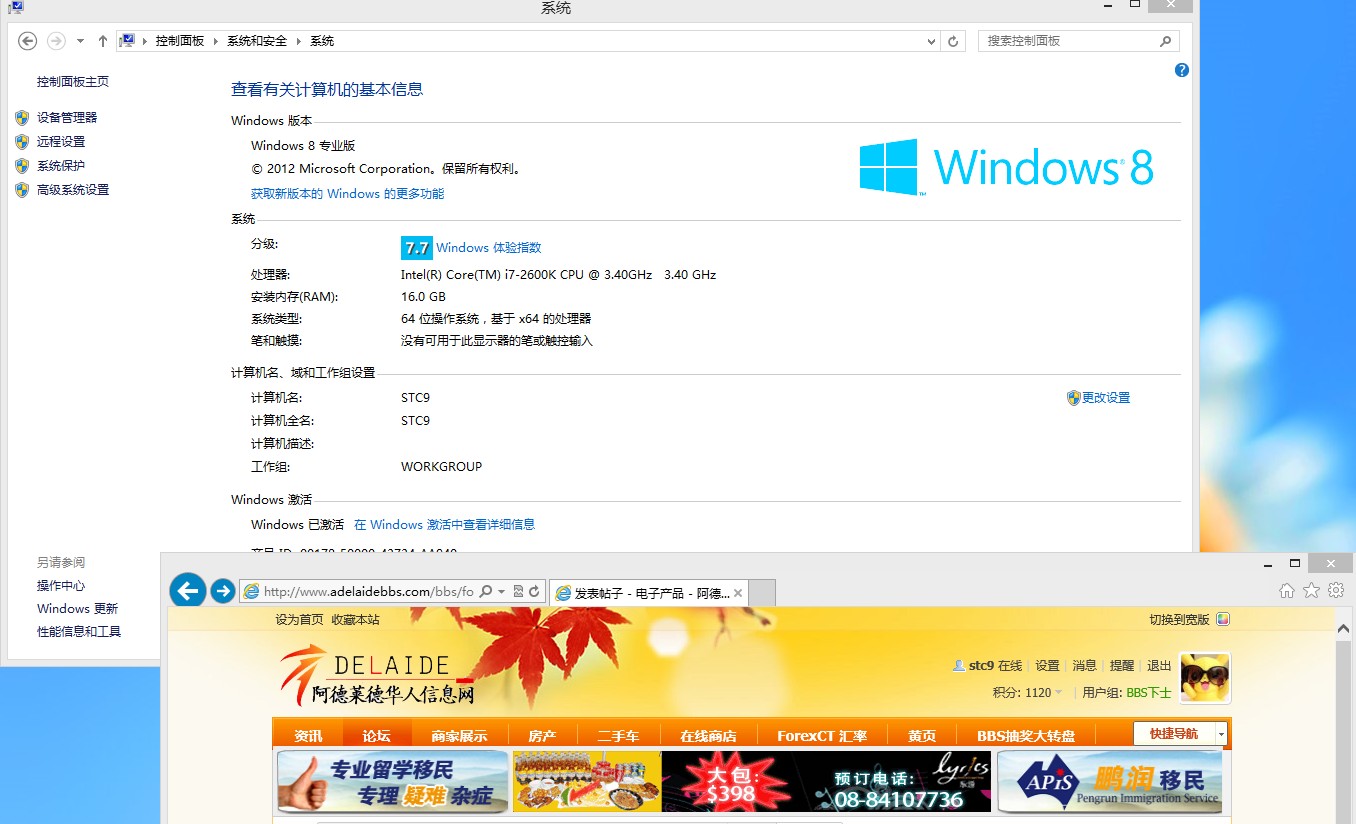The image size is (1356, 824).
Task: Click the 7.7 experience index score badge
Action: 416,248
